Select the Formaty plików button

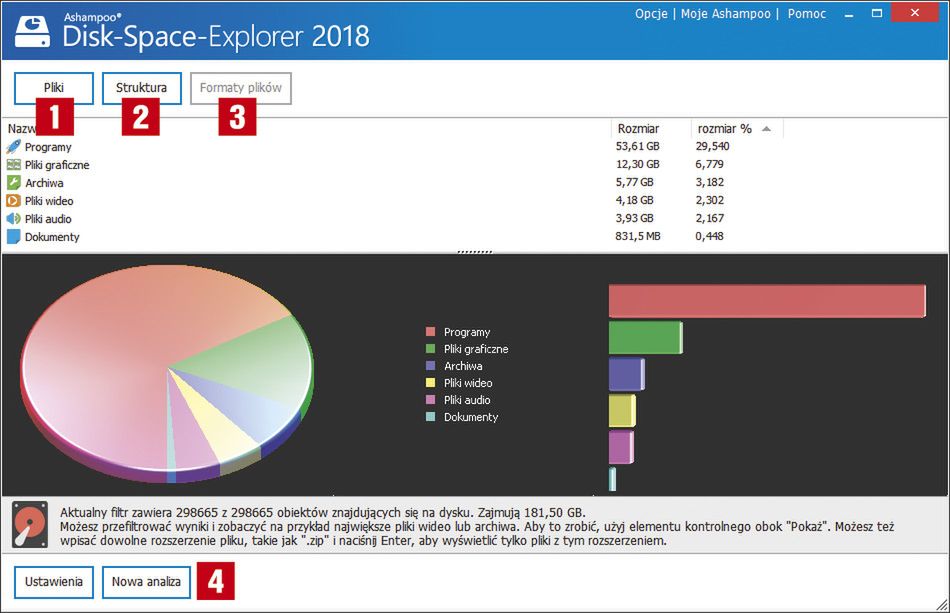pyautogui.click(x=241, y=88)
